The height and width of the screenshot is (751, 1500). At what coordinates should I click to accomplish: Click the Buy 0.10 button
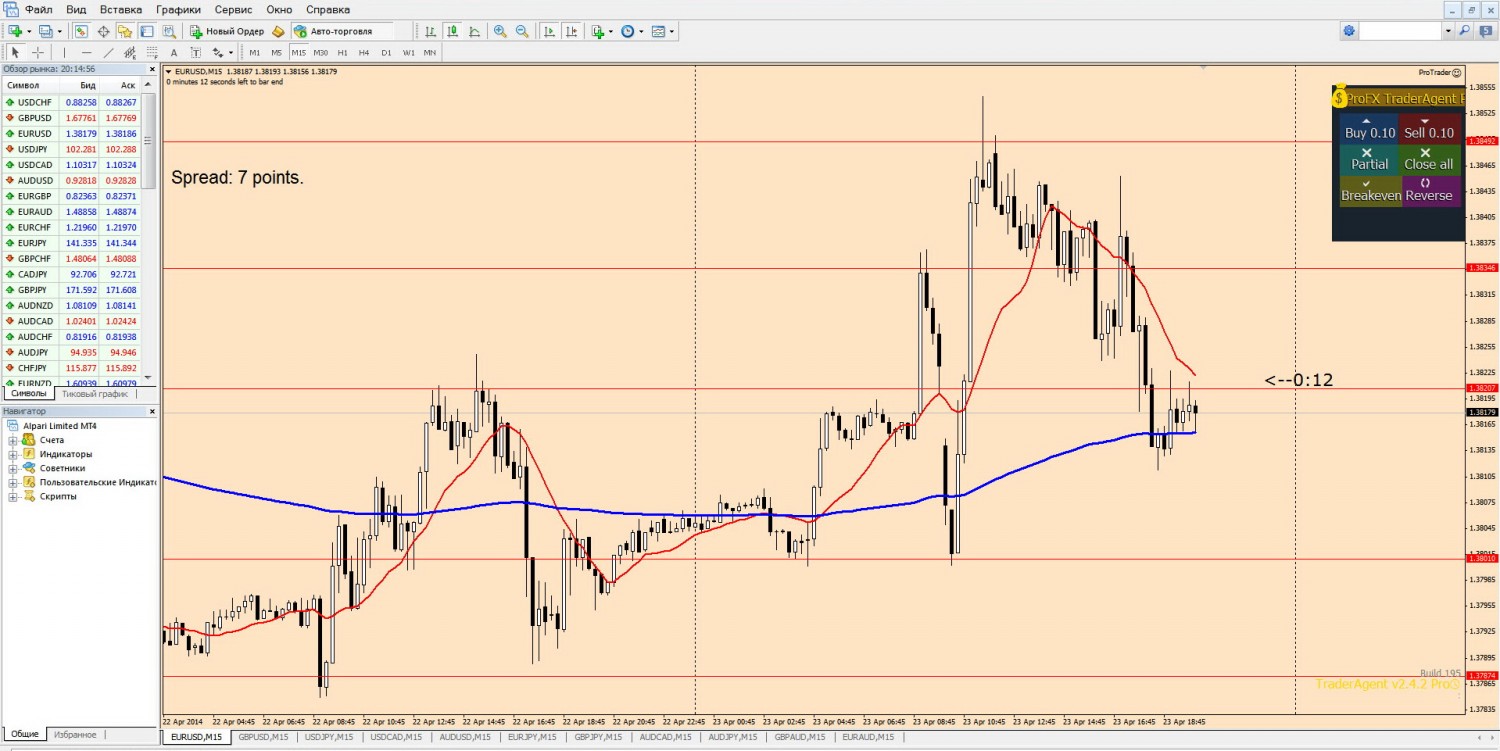click(1369, 129)
